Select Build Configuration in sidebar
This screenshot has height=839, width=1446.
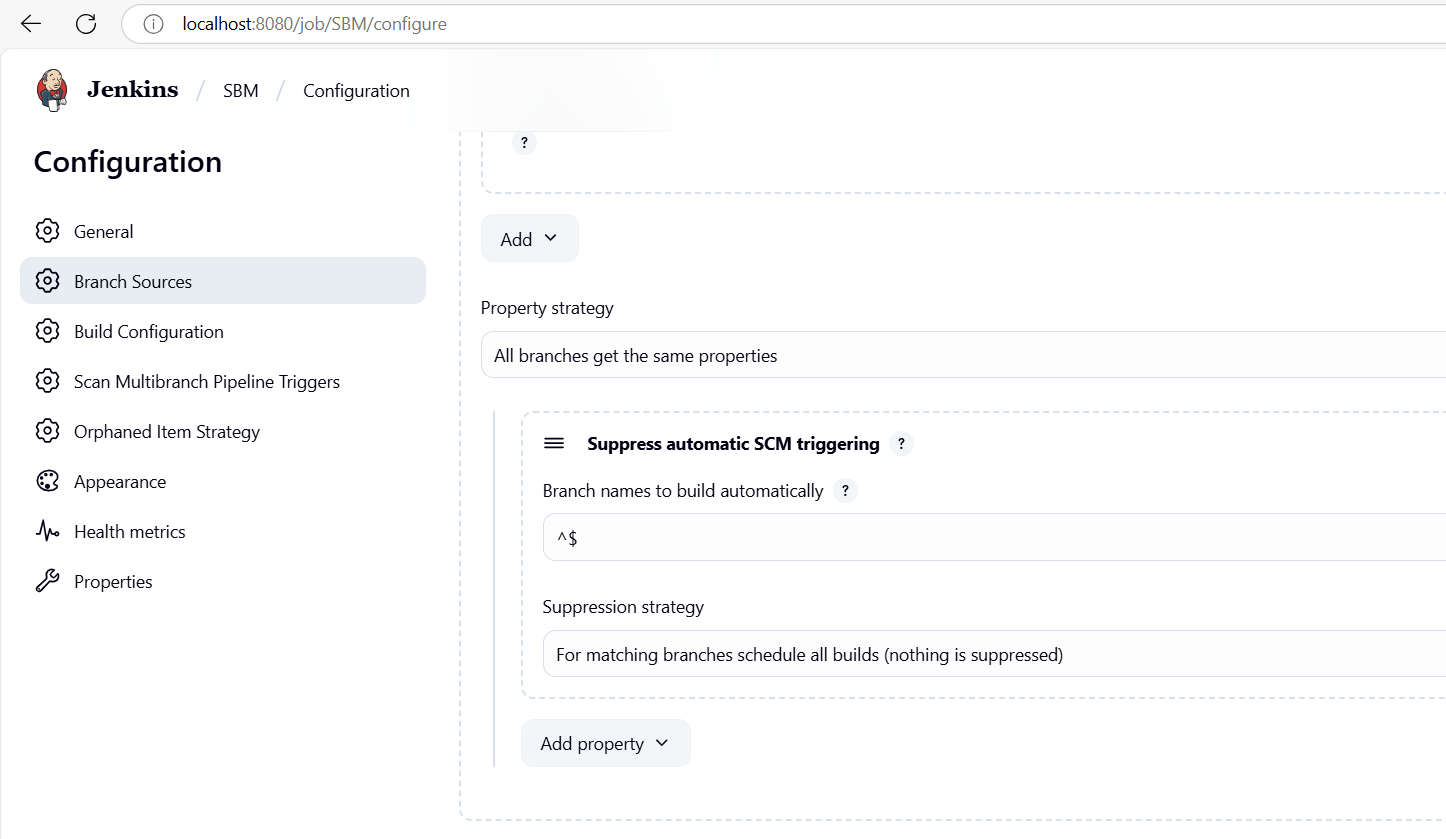[x=148, y=332]
